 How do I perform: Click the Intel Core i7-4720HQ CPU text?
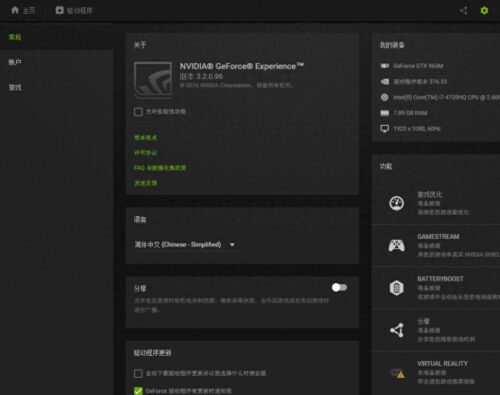tap(446, 97)
